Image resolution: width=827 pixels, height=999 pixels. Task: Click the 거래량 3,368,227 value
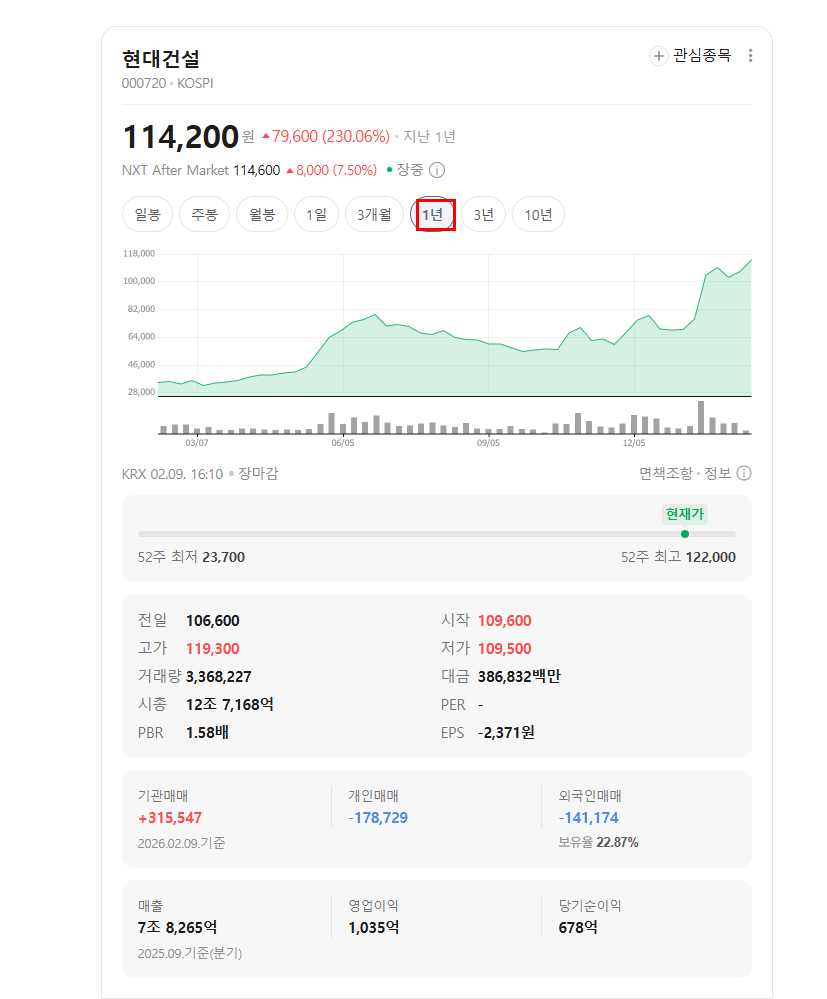[219, 677]
